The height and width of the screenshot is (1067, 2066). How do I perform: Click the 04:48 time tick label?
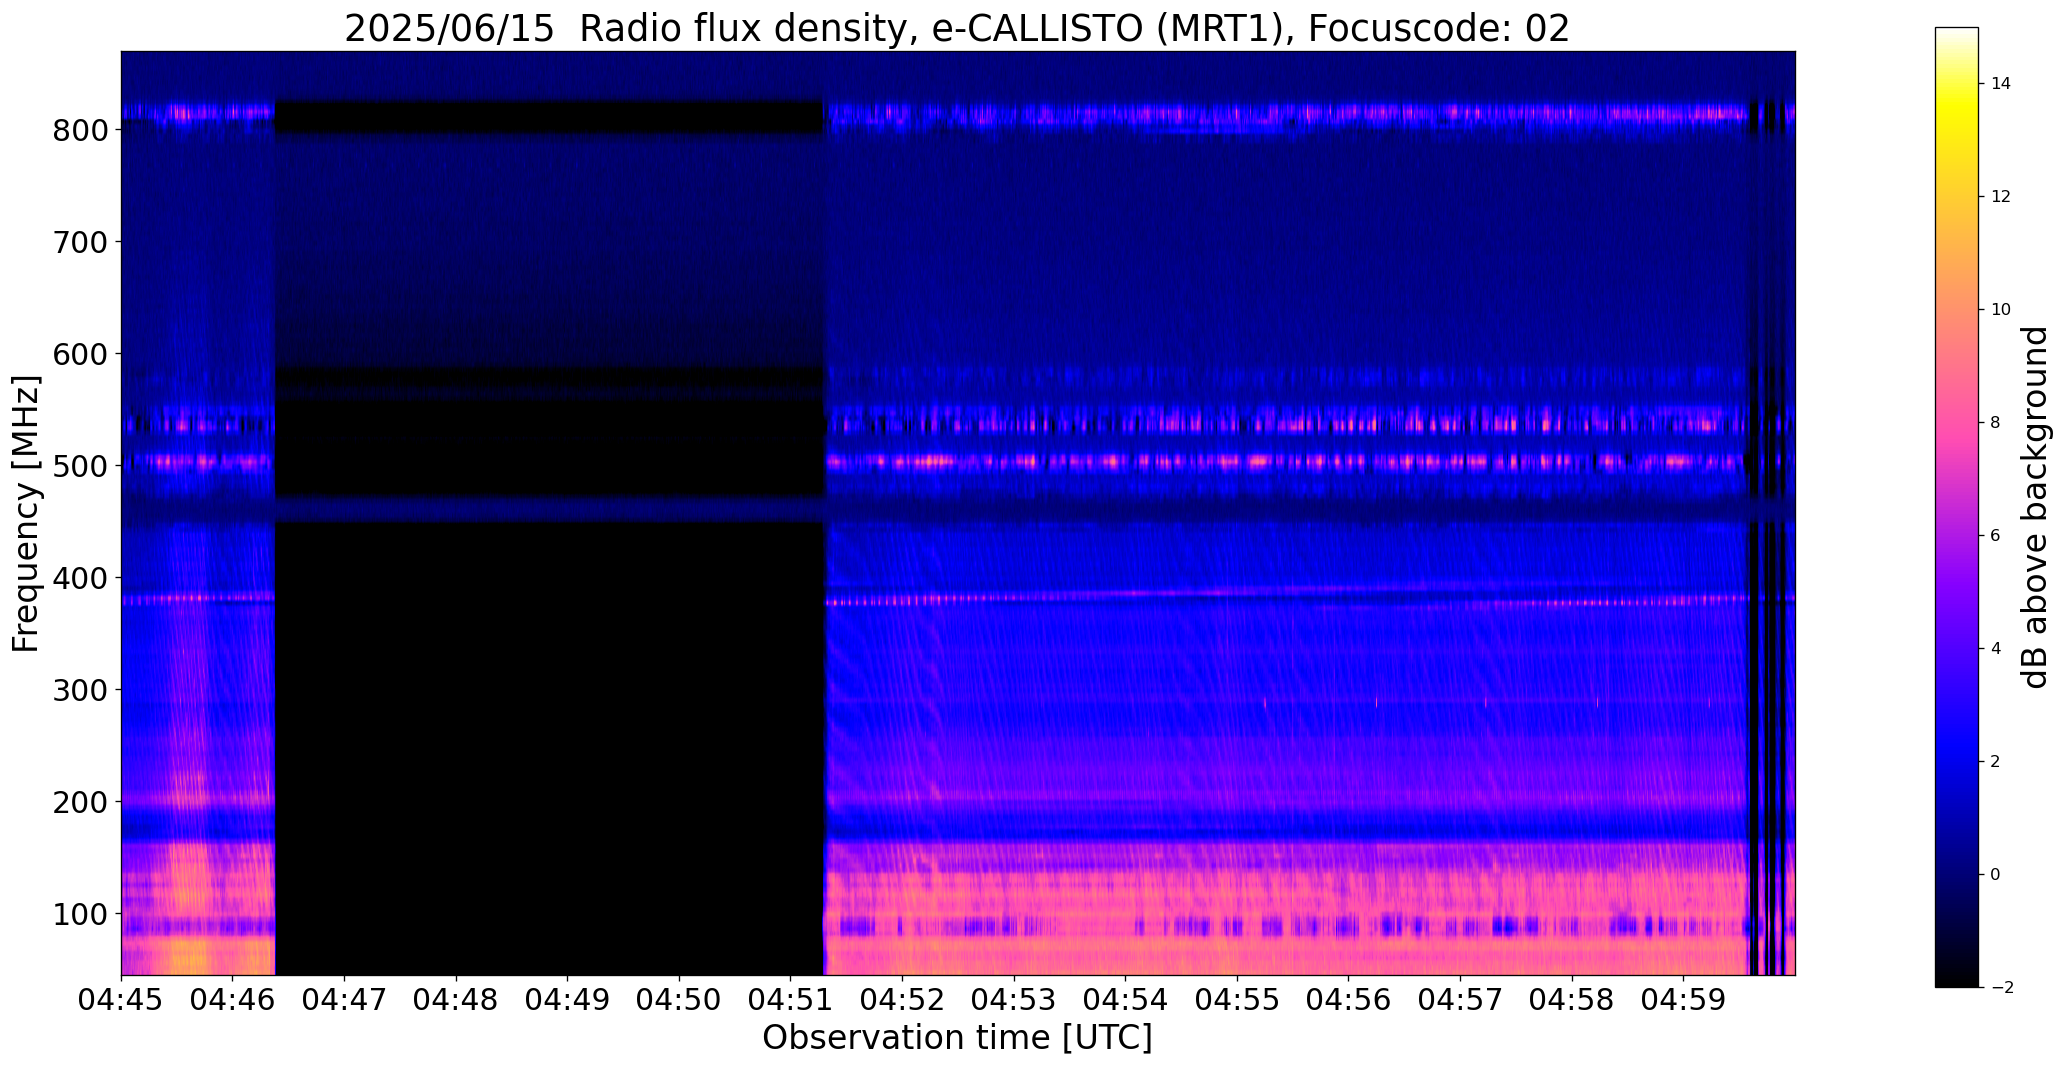tap(456, 999)
